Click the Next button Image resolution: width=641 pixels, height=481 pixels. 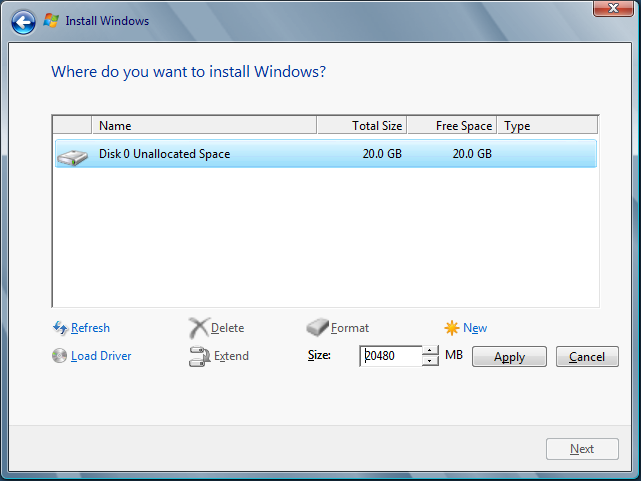pyautogui.click(x=582, y=449)
